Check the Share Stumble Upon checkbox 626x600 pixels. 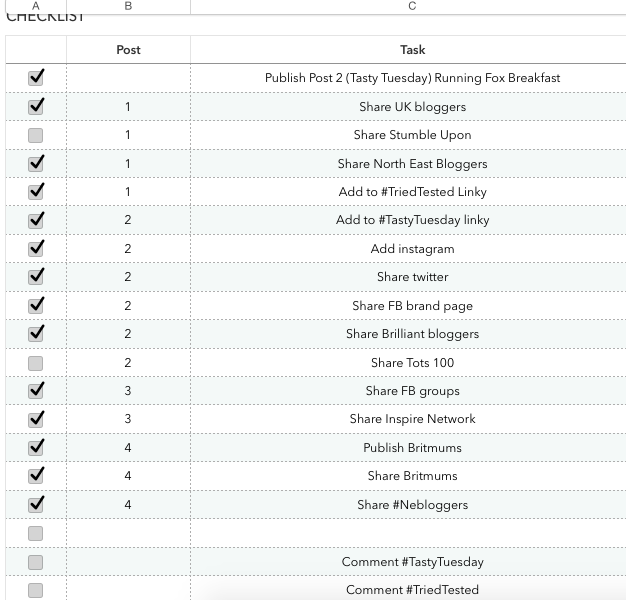point(36,135)
